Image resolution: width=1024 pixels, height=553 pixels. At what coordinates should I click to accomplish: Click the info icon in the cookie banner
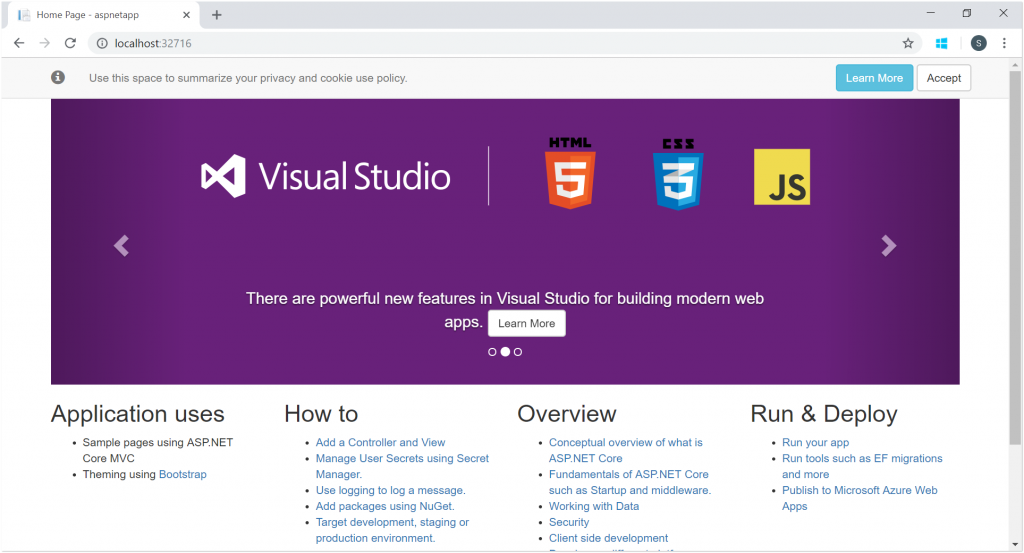click(58, 77)
